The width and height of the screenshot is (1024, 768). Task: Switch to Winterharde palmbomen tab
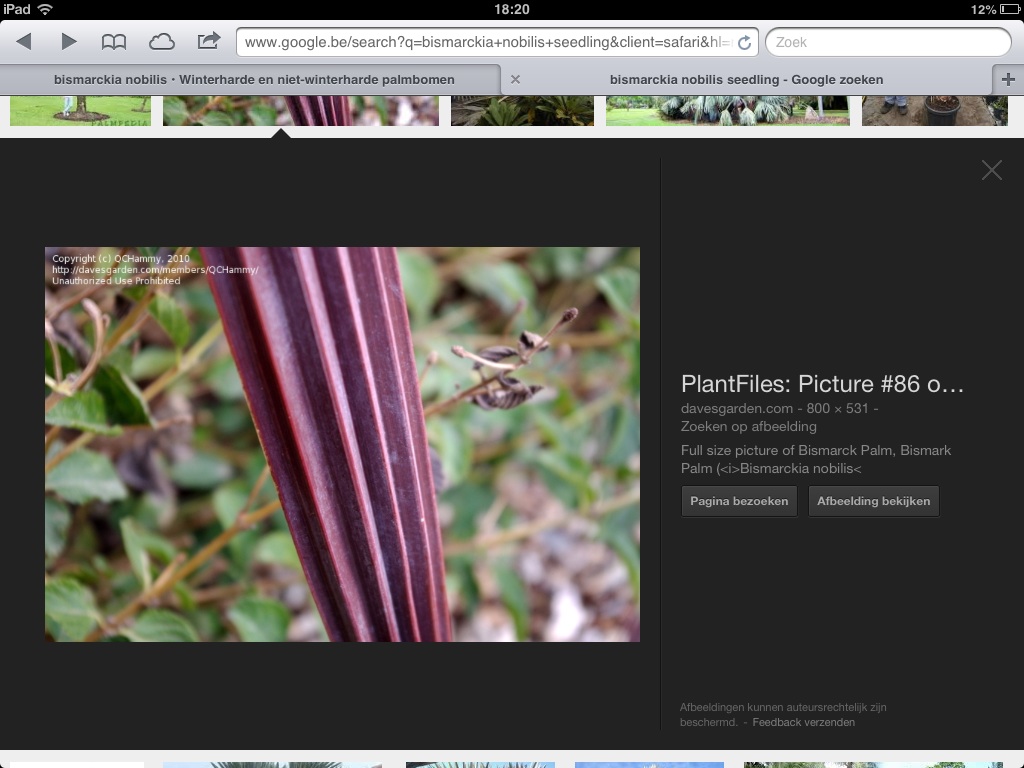[x=253, y=79]
